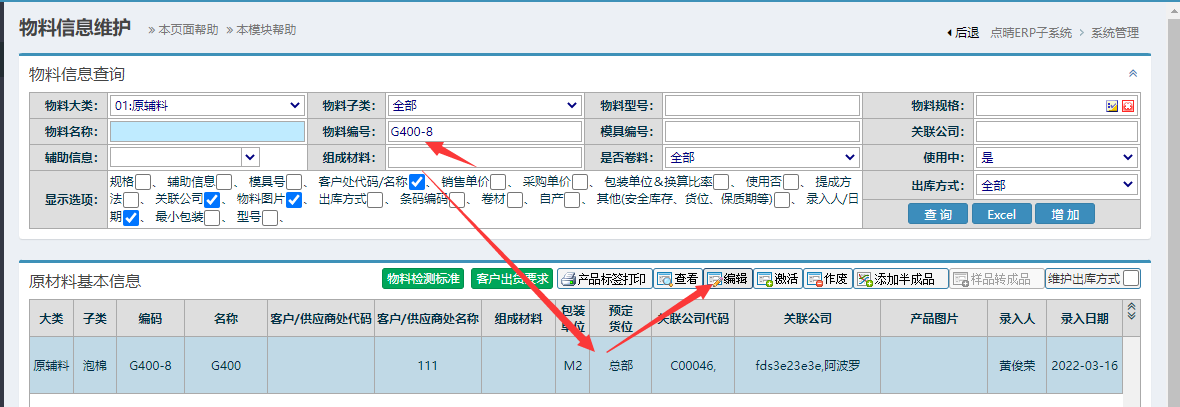Click the 编辑 edit button
Viewport: 1180px width, 407px height.
click(727, 279)
